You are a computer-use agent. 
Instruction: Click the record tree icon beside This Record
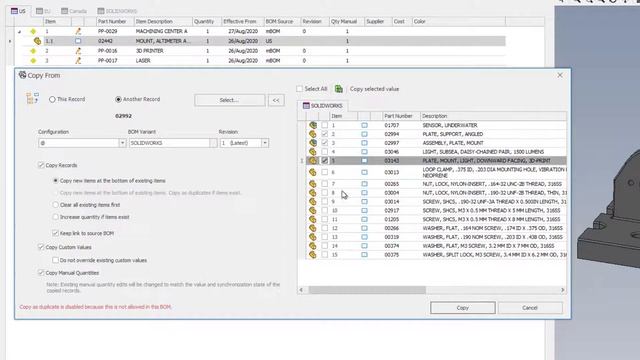[32, 98]
